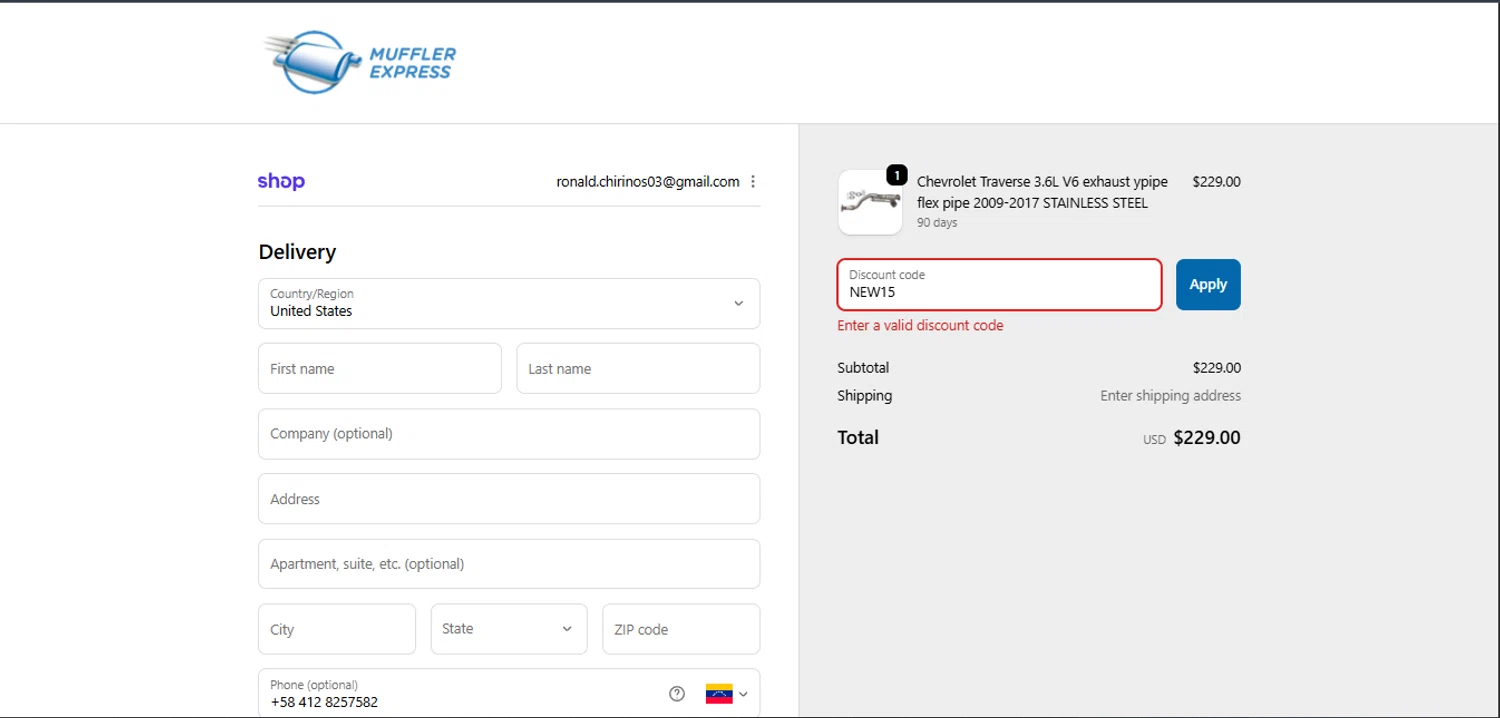Apply the discount code
The width and height of the screenshot is (1500, 718).
tap(1208, 285)
